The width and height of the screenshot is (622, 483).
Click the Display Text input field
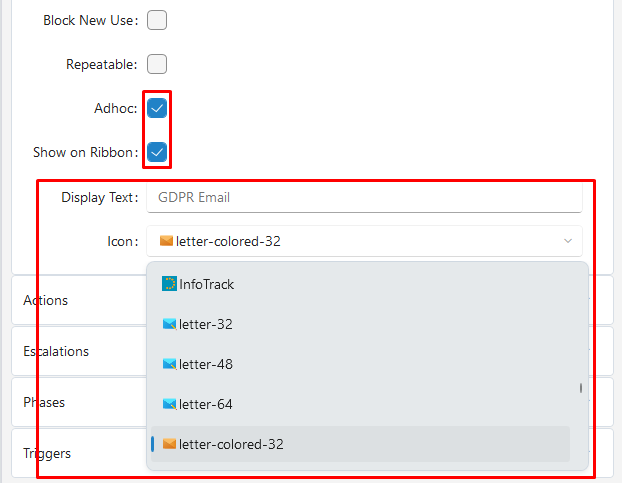point(364,197)
